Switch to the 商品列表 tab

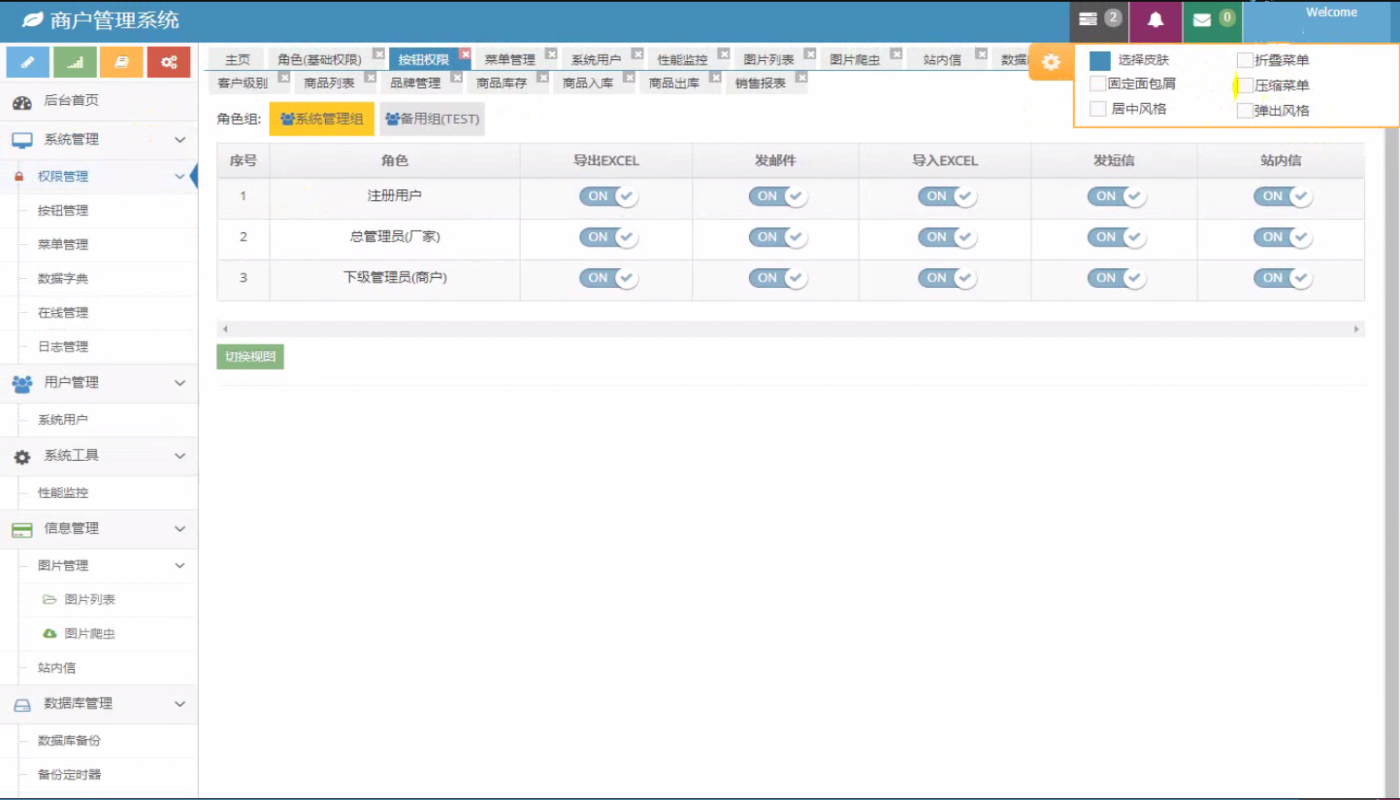click(x=329, y=83)
